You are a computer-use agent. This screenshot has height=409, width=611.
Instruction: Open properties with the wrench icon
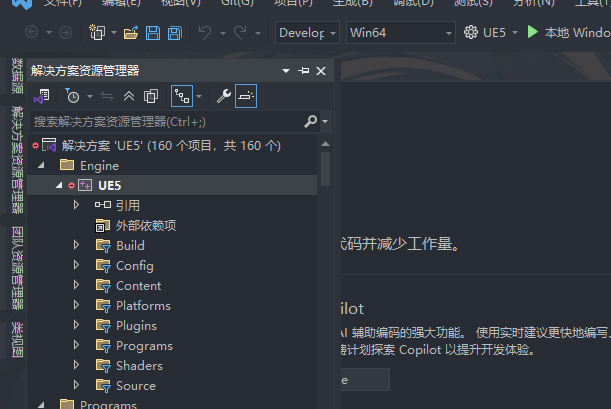tap(224, 96)
